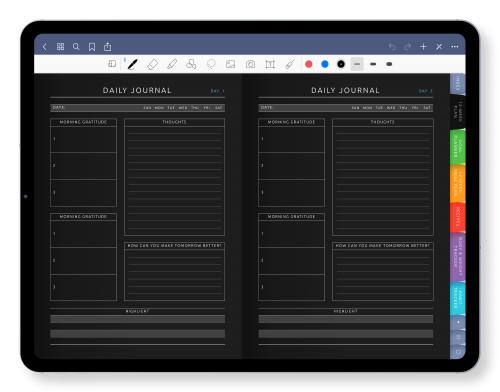Open the orange 12-Week Meal Plan tab

458,184
